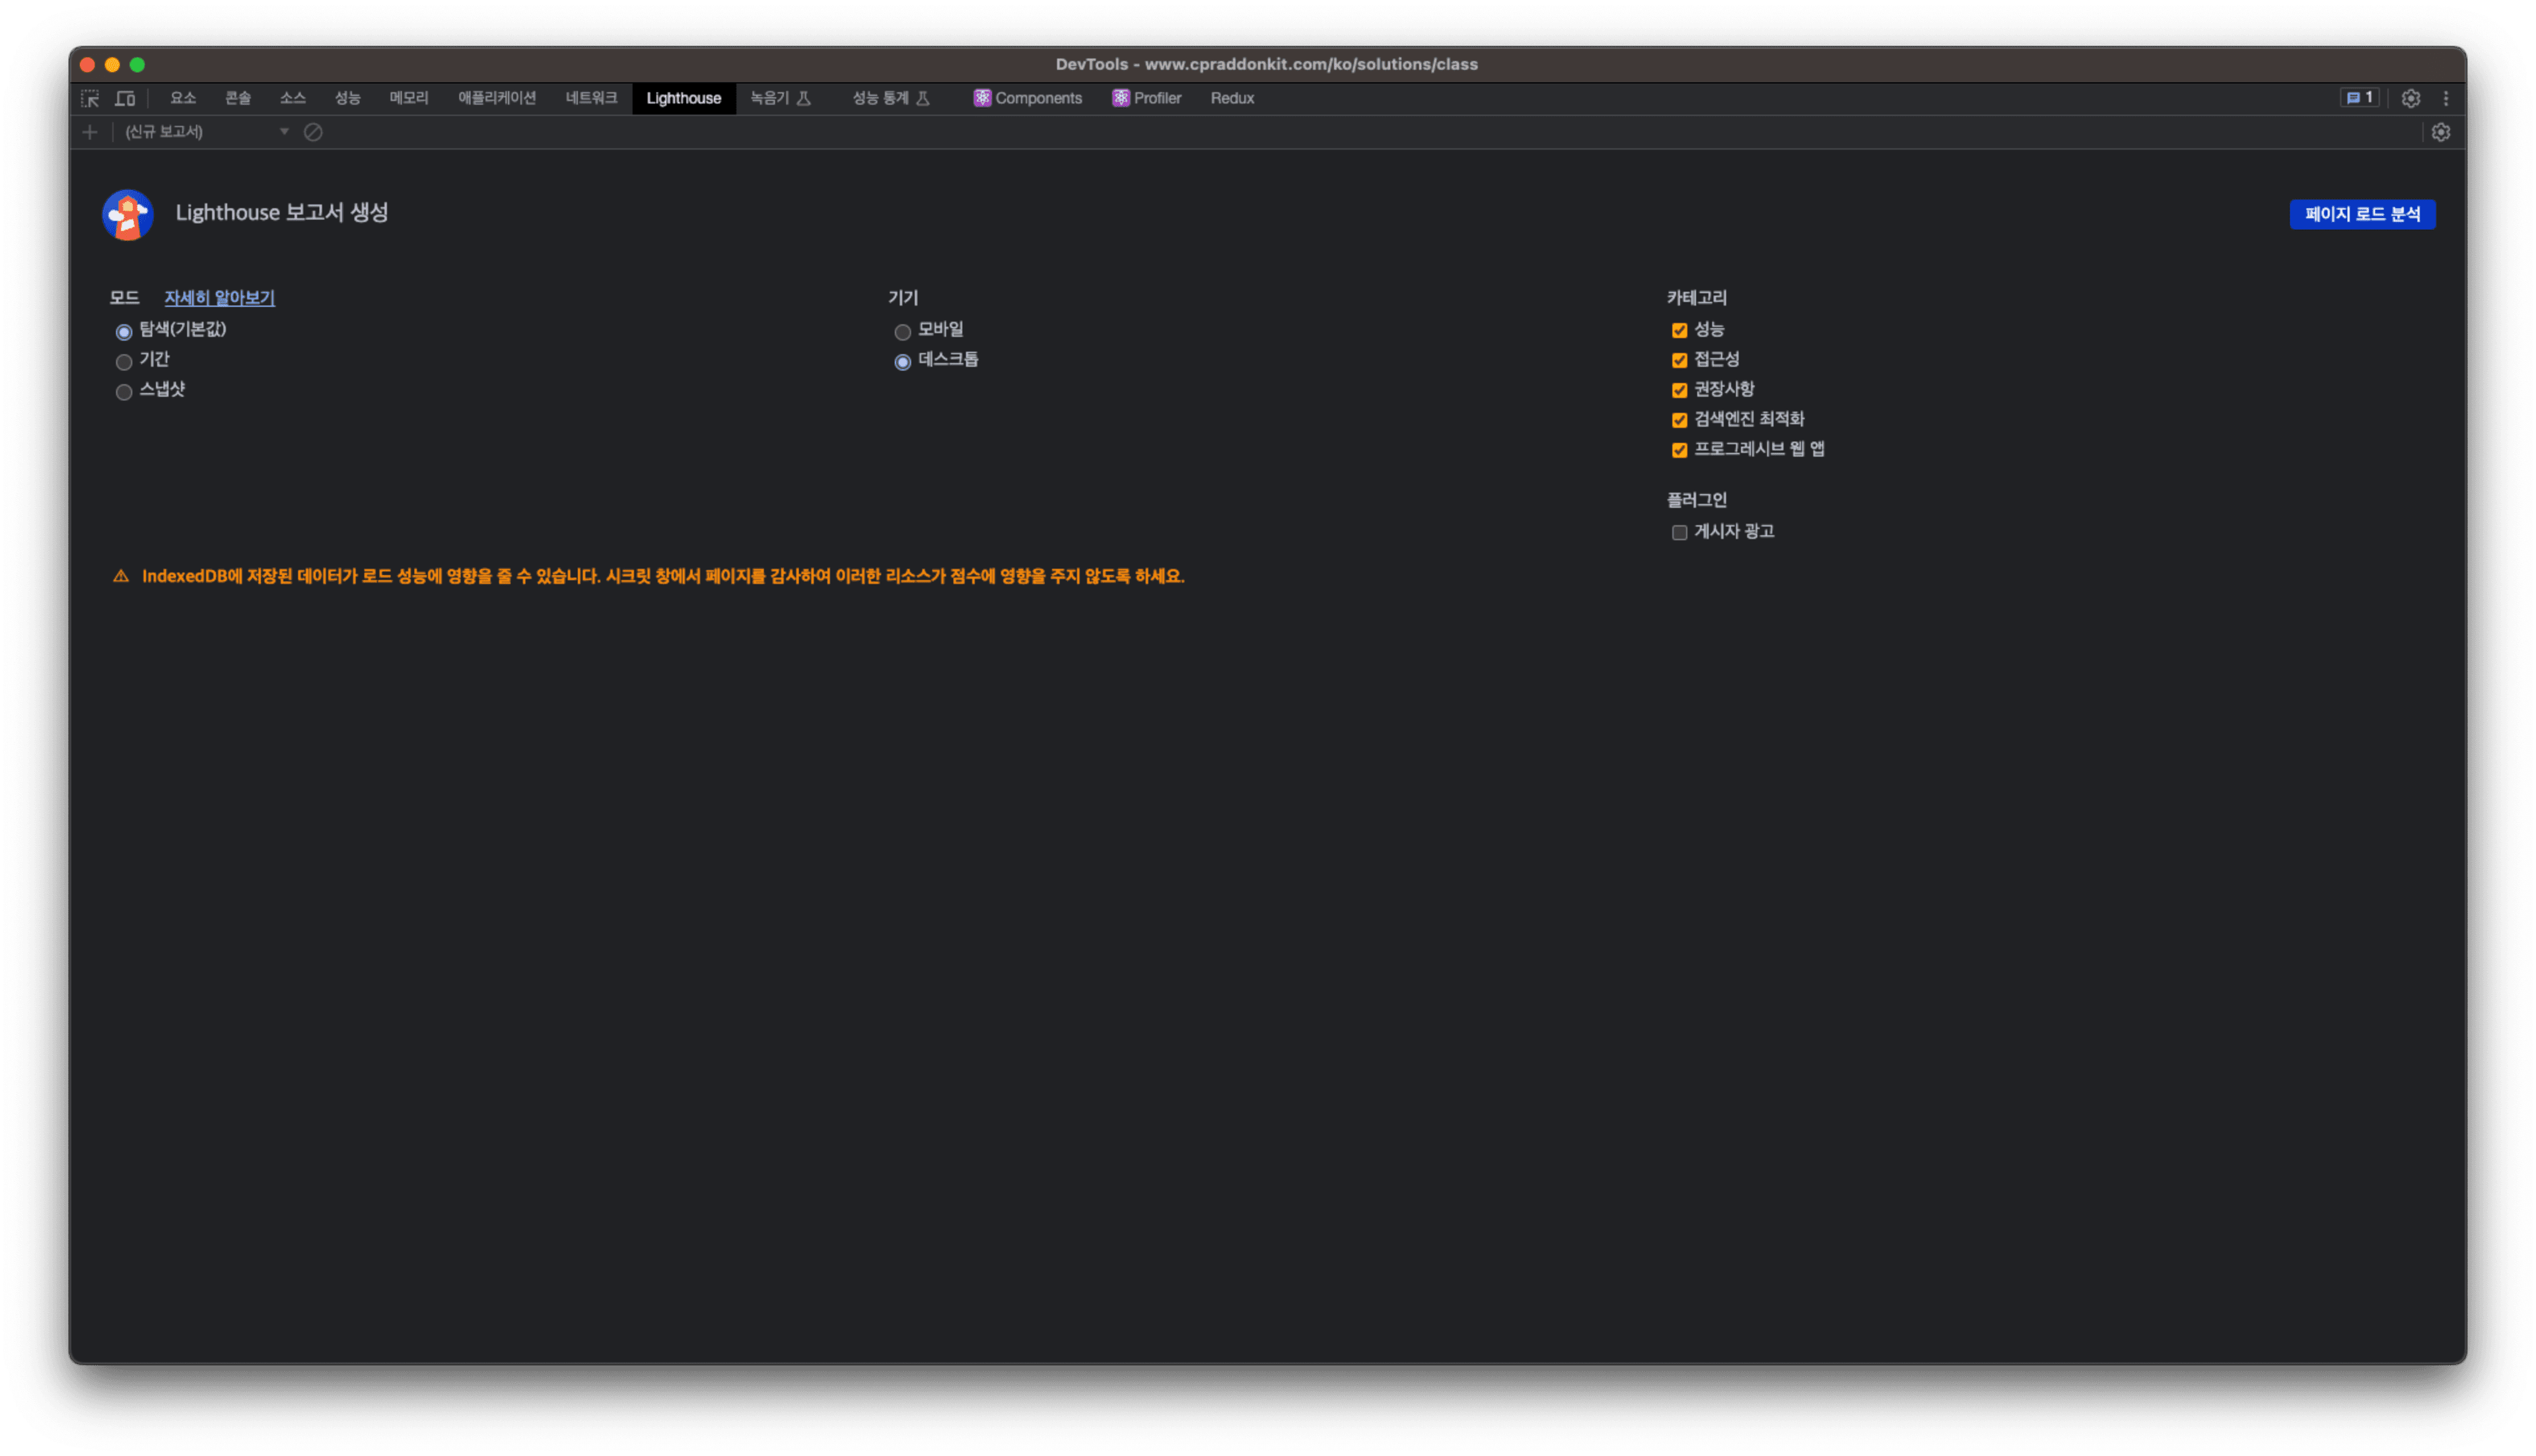Screen dimensions: 2536x1456
Task: Switch to the 네트워크 tab
Action: click(x=591, y=98)
